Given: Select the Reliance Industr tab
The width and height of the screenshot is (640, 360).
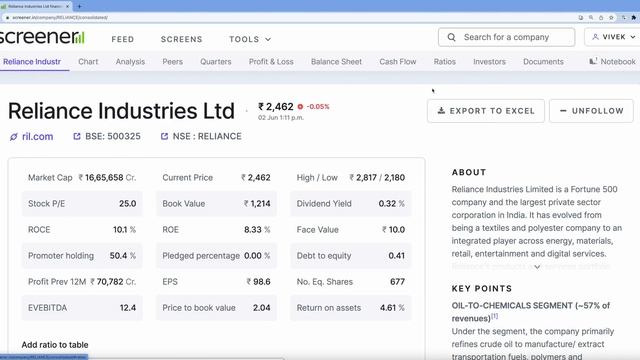Looking at the screenshot, I should click(x=32, y=62).
